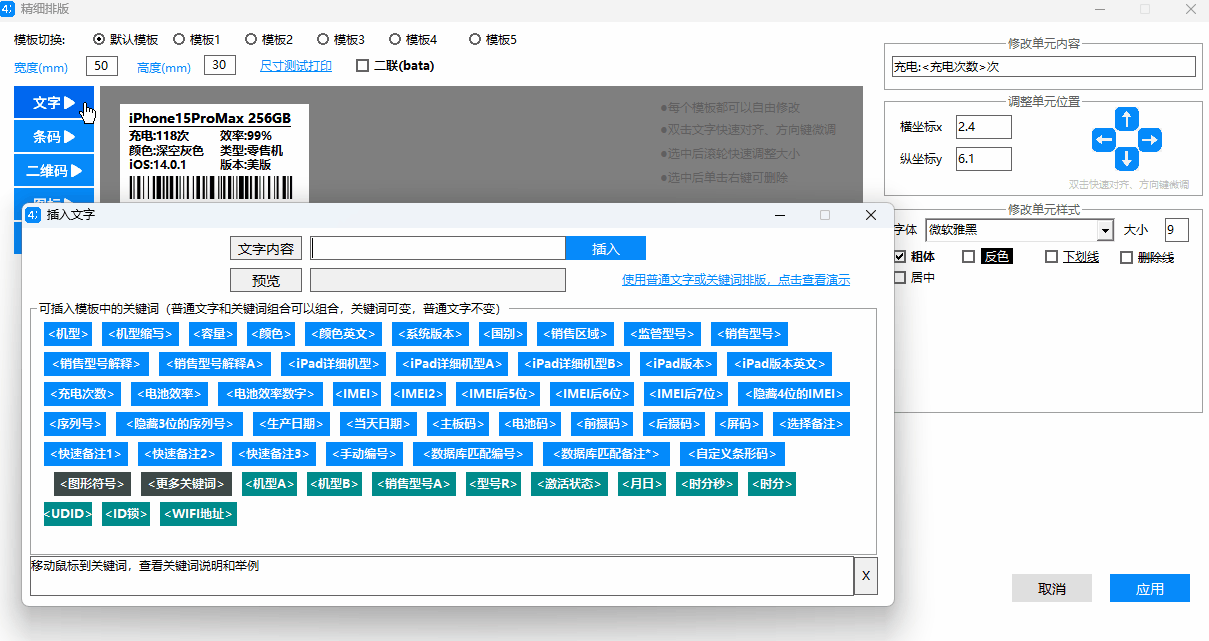Click the up arrow position button

[1127, 119]
